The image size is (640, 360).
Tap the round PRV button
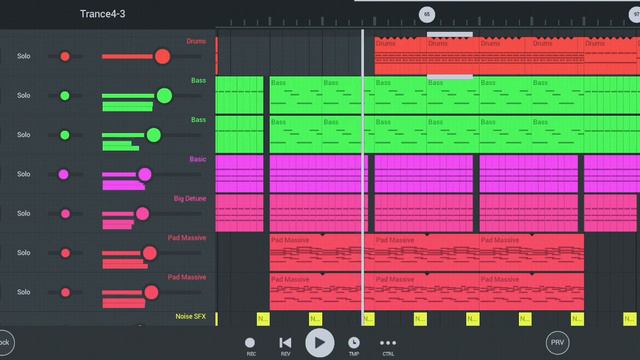tap(557, 343)
